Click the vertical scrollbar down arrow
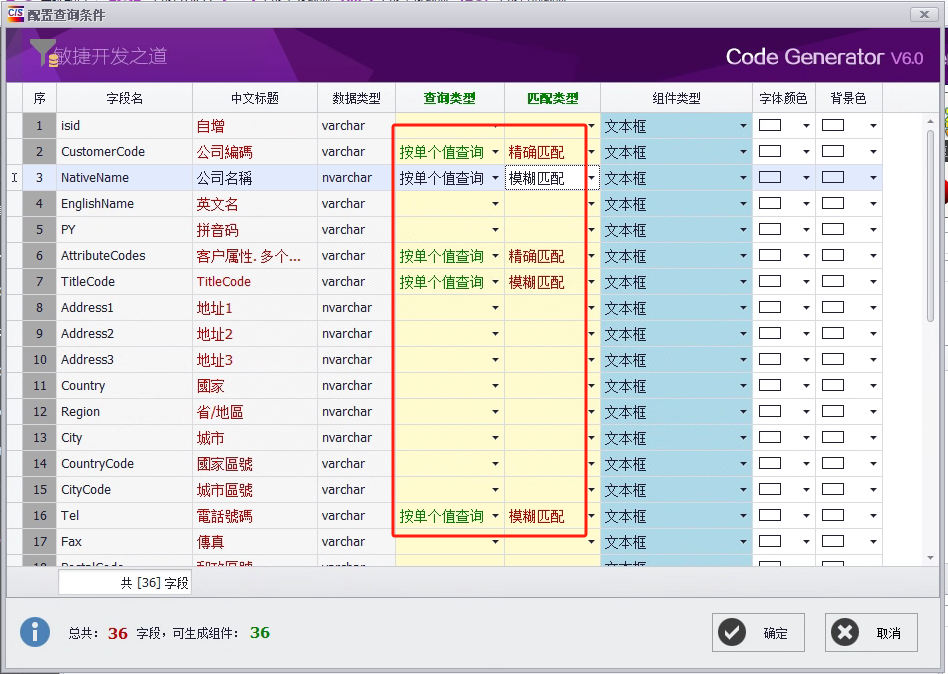This screenshot has width=948, height=674. click(930, 558)
